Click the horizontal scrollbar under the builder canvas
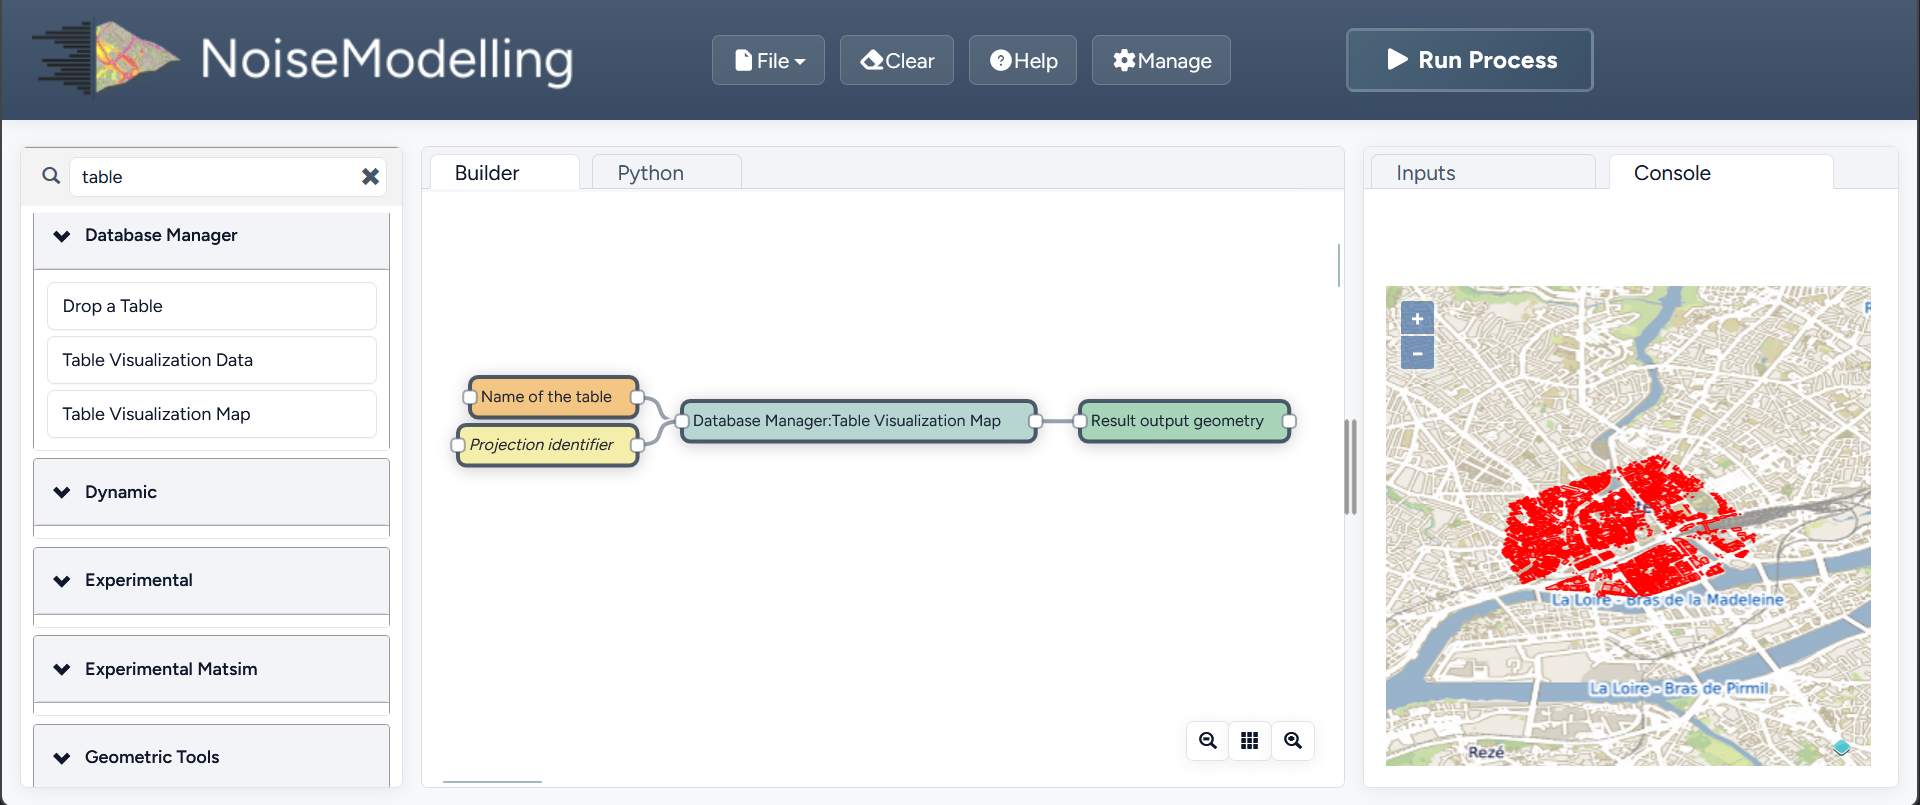This screenshot has width=1920, height=805. [492, 781]
